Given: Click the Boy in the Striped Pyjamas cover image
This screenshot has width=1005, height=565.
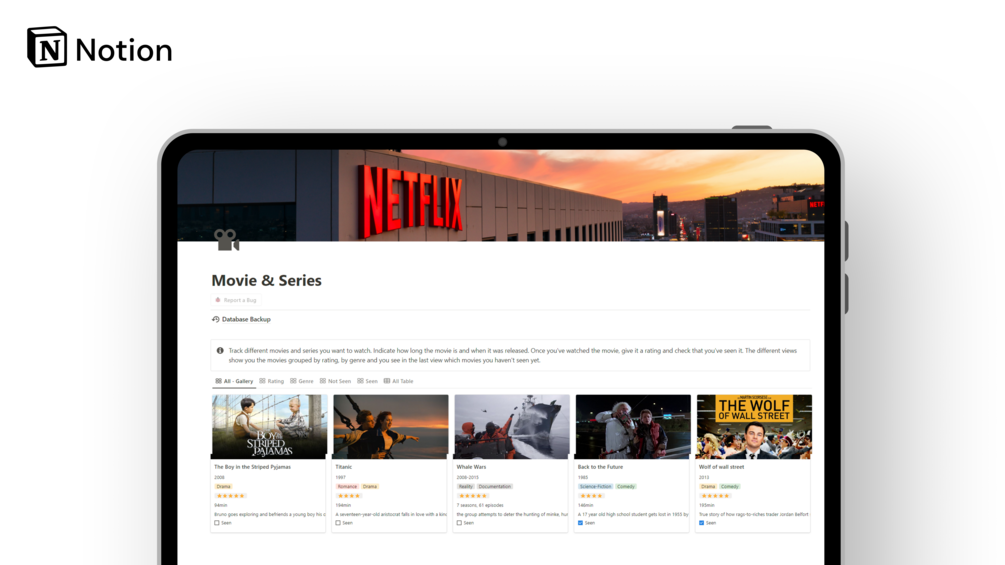Looking at the screenshot, I should pos(269,427).
